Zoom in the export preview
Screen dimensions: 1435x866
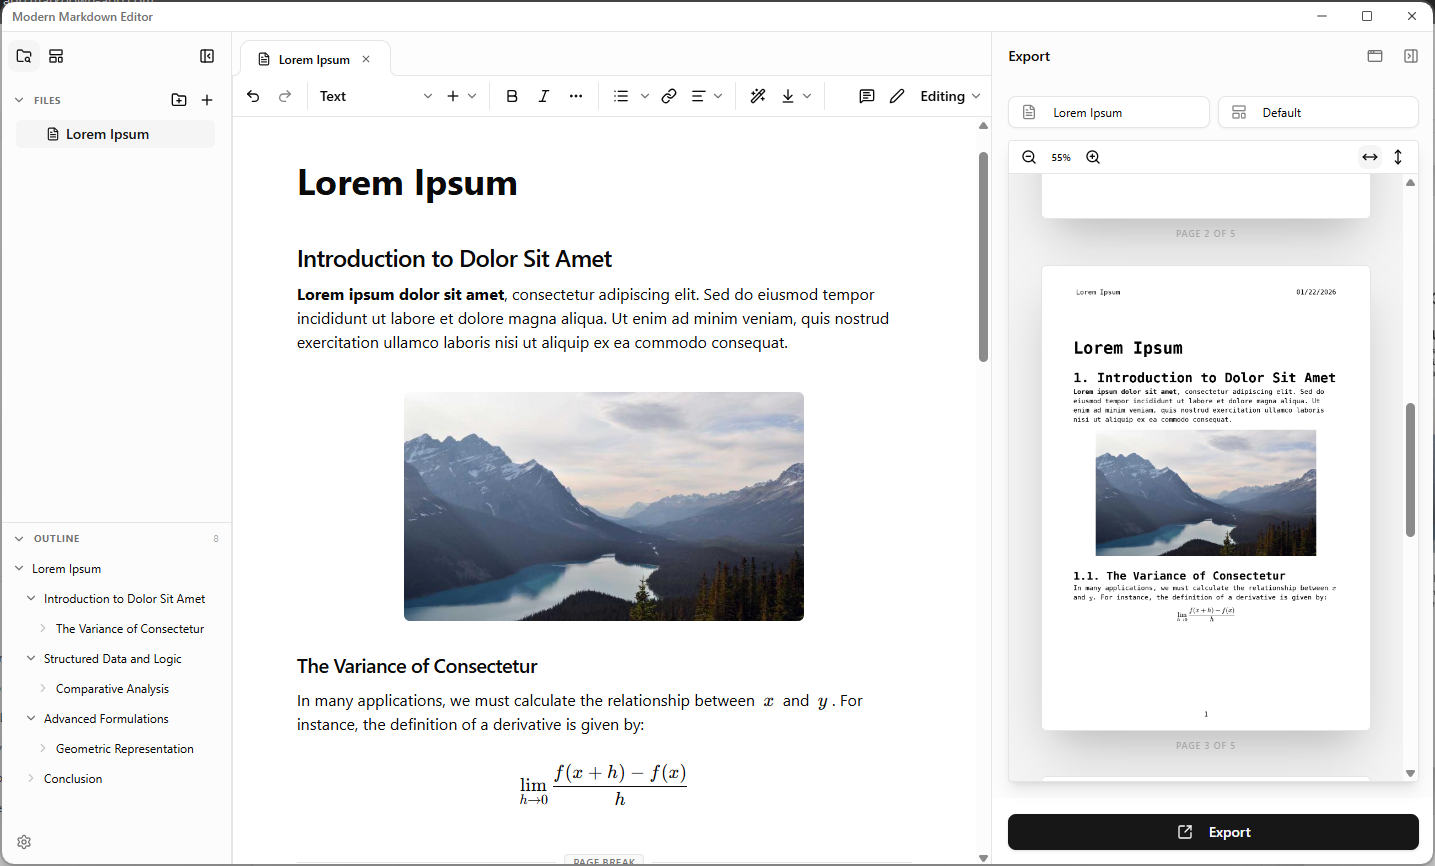[1093, 157]
